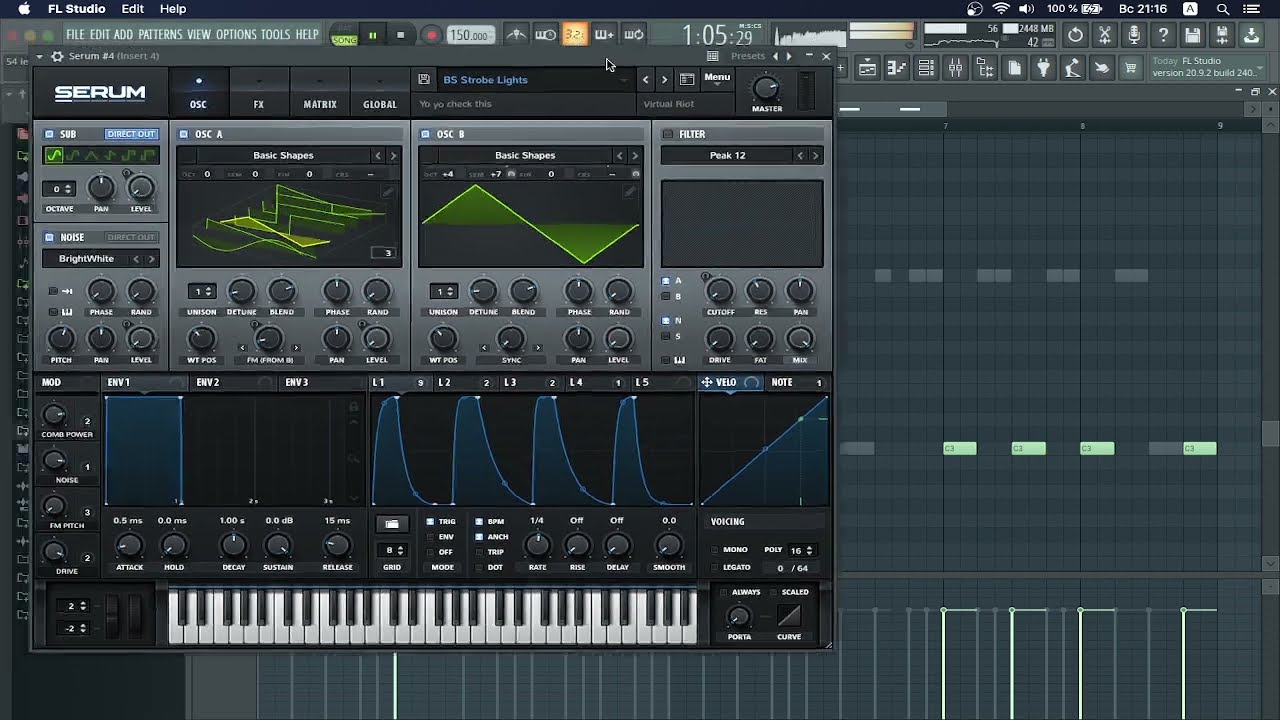The height and width of the screenshot is (720, 1280).
Task: Click previous arrow on OSC B Basic Shapes
Action: click(619, 155)
